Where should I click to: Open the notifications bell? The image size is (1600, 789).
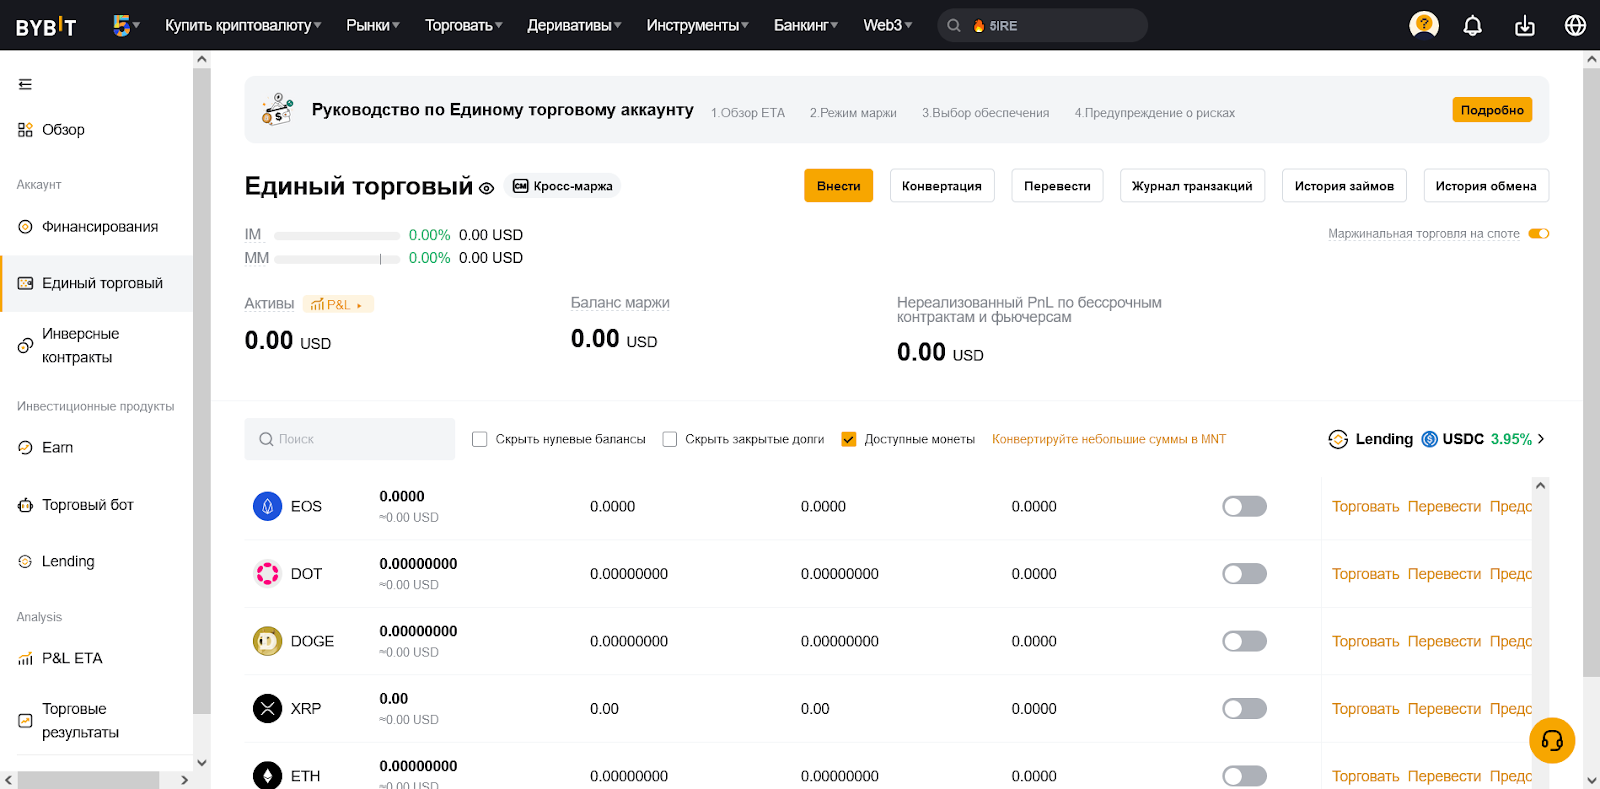click(1472, 26)
